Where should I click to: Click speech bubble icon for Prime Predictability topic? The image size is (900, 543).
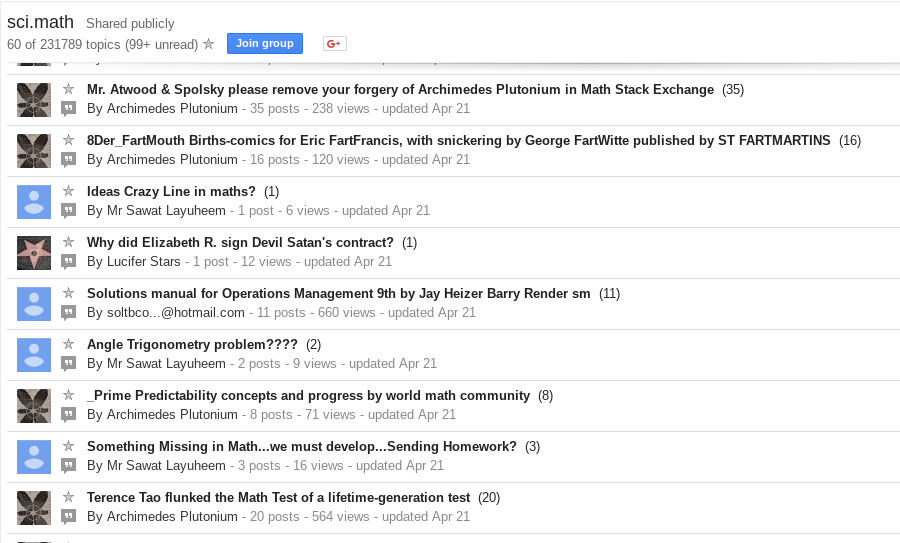(x=68, y=414)
